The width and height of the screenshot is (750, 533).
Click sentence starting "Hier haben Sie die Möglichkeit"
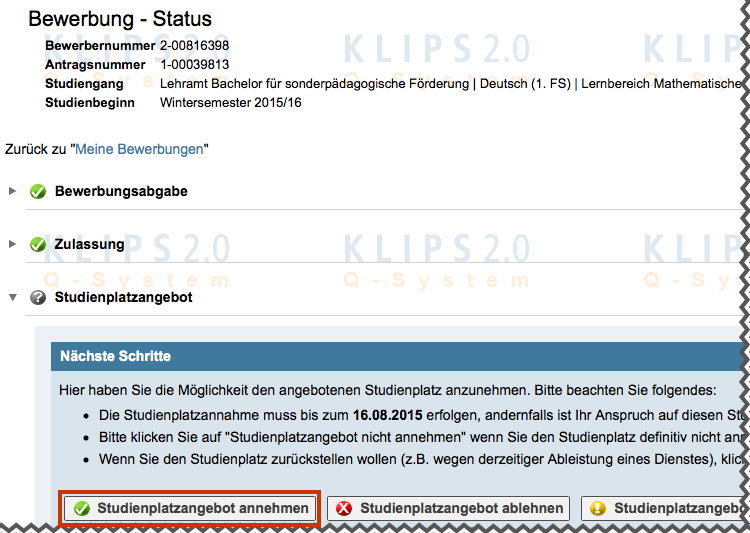pyautogui.click(x=387, y=390)
